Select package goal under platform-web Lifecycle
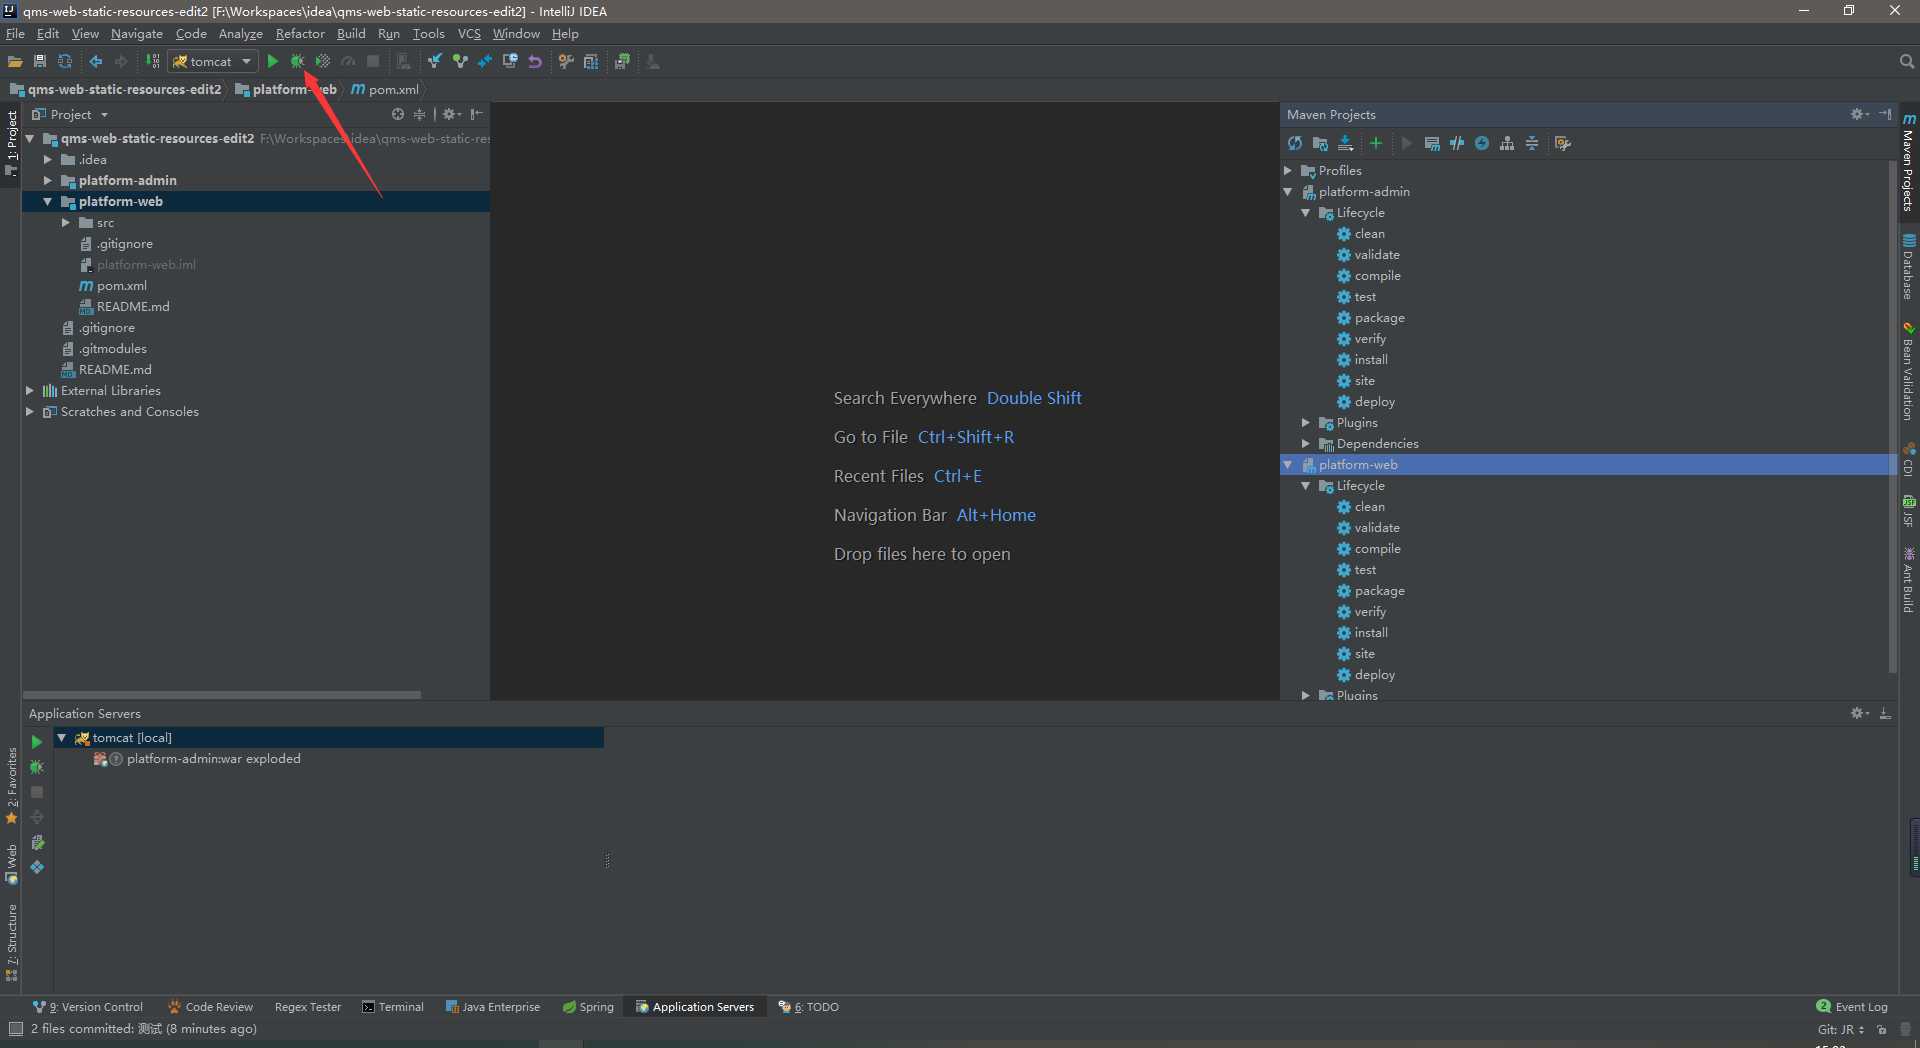The image size is (1920, 1048). click(x=1370, y=590)
